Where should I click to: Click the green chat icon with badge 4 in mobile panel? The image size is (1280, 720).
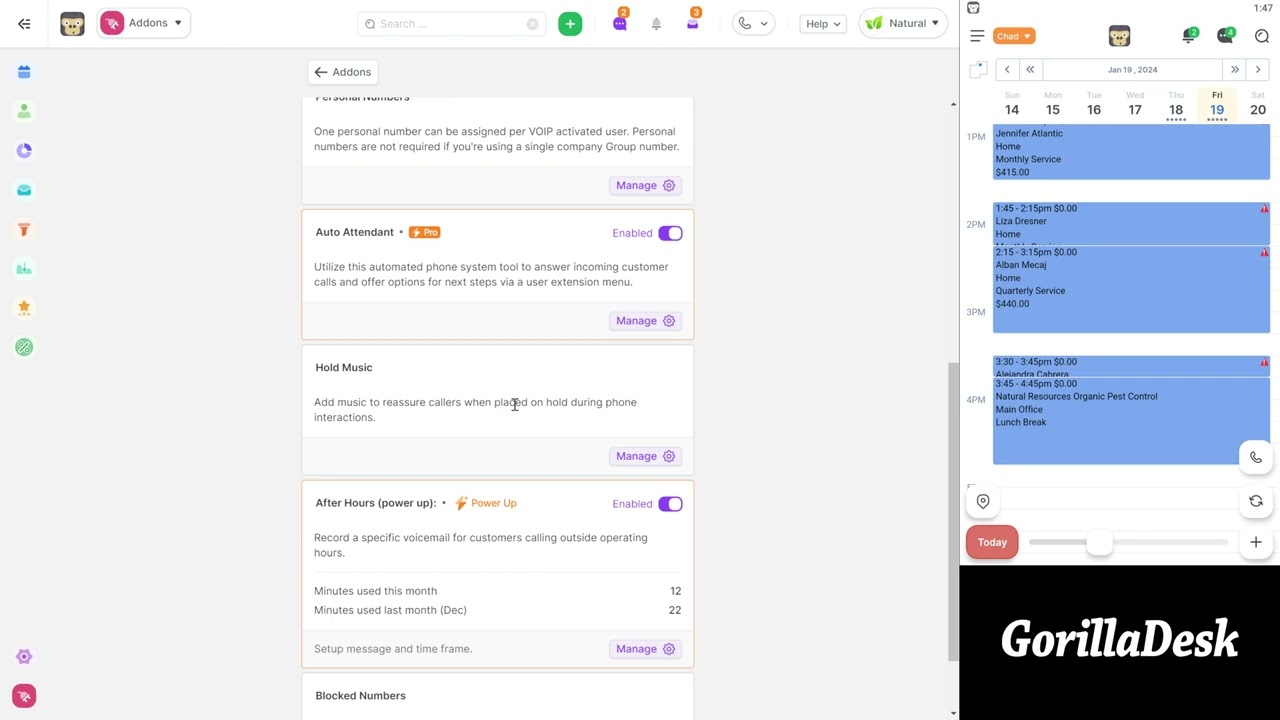pyautogui.click(x=1226, y=36)
